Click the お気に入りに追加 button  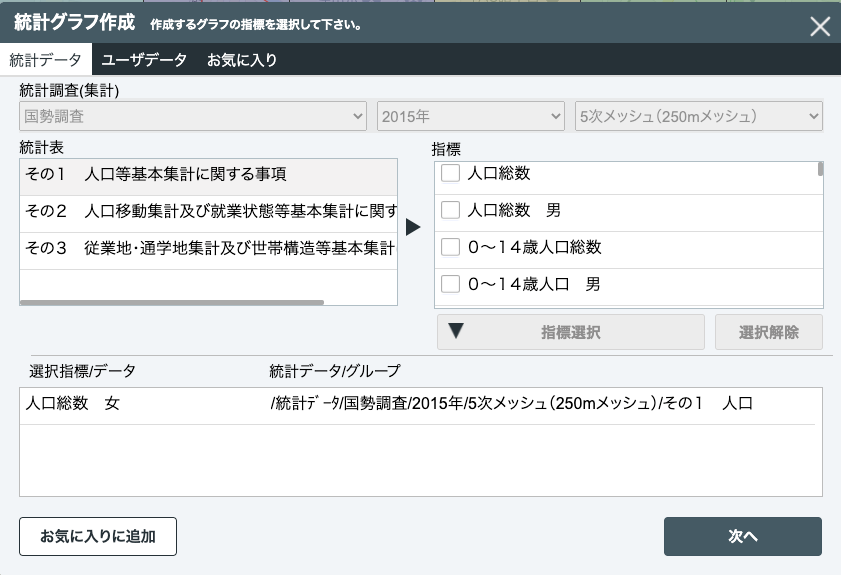point(98,536)
